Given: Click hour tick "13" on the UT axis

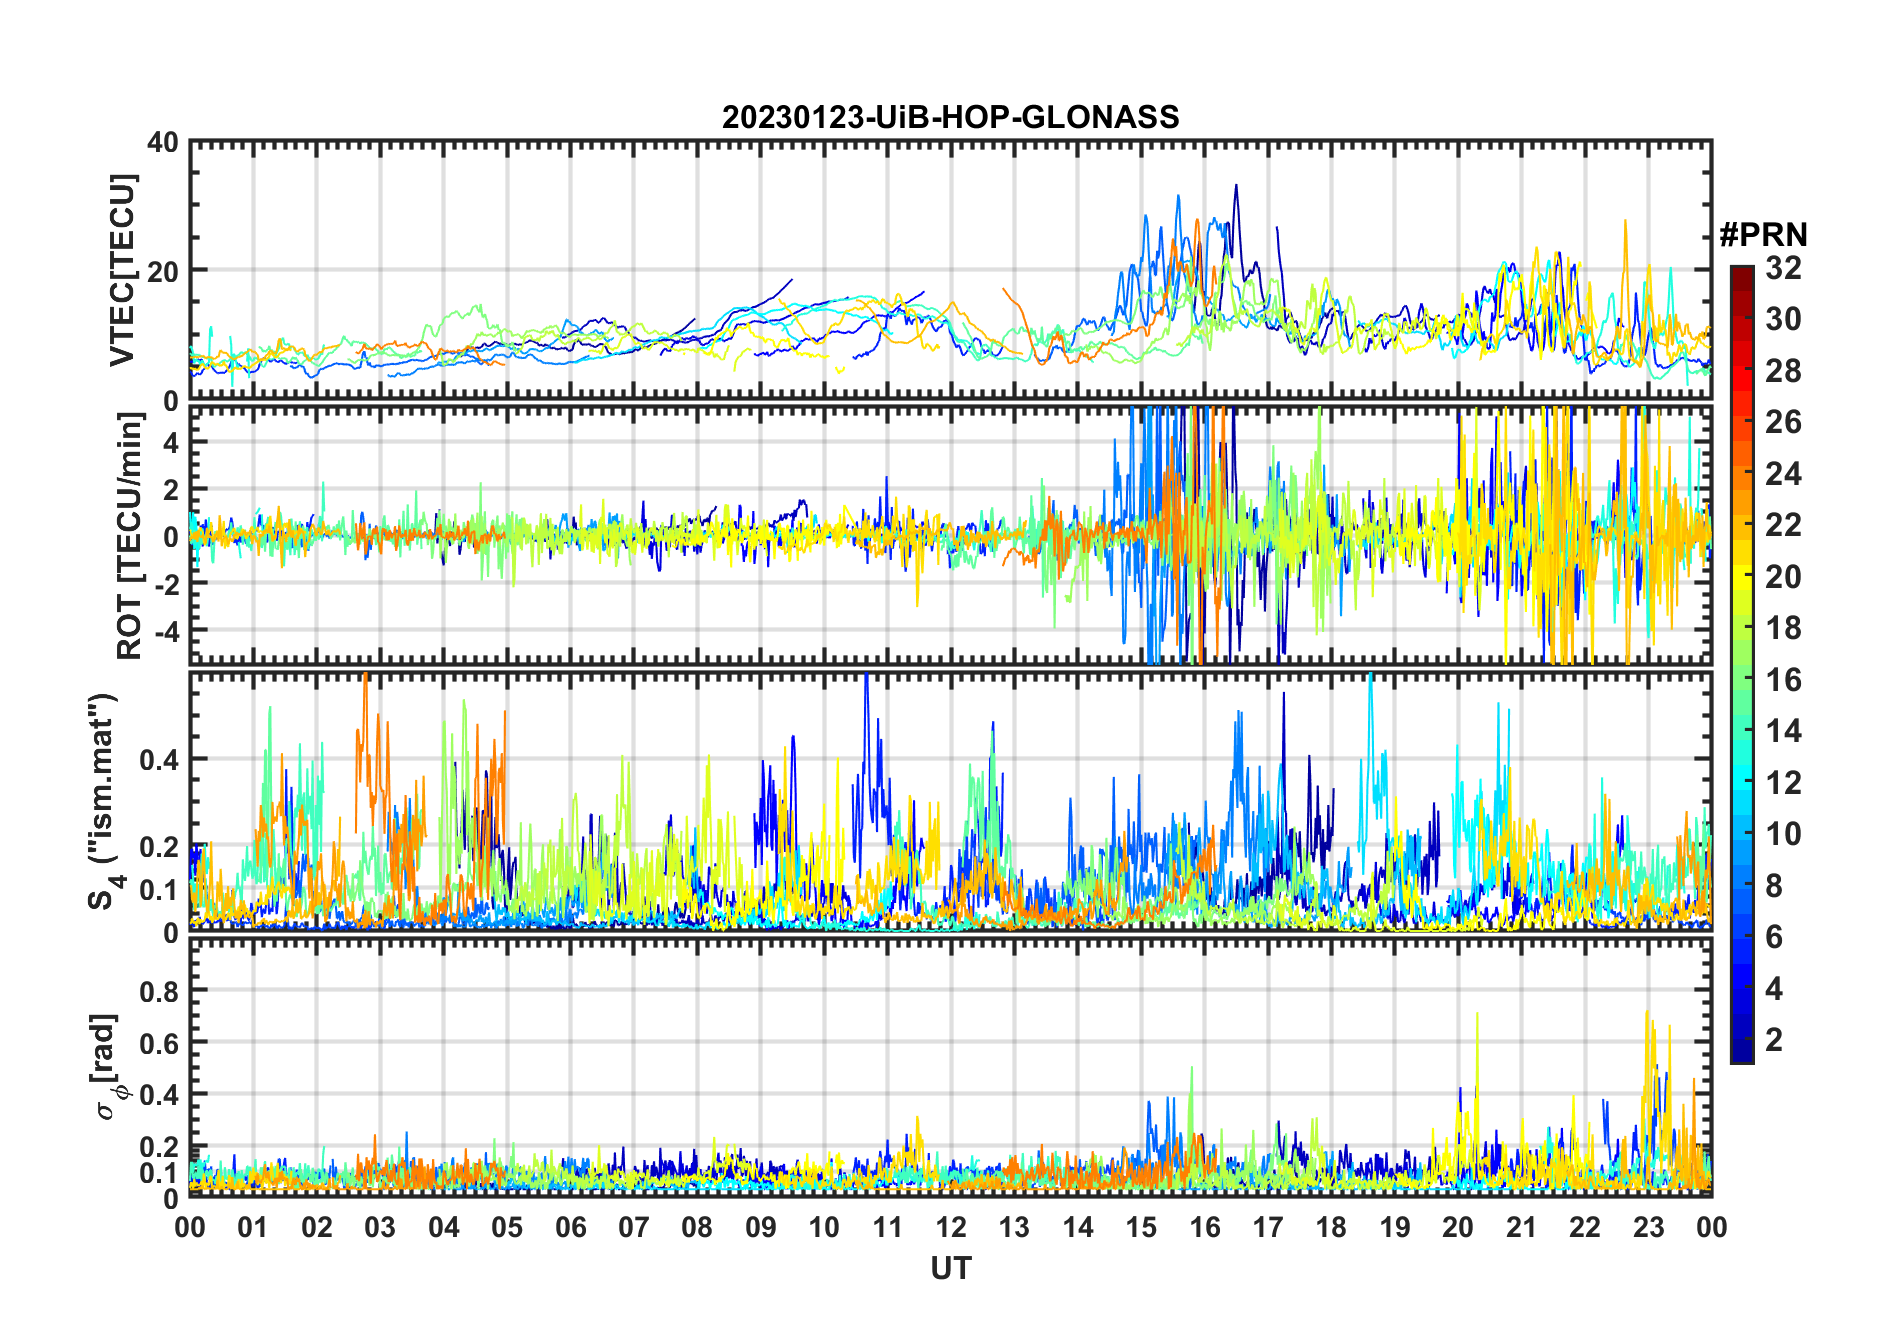Looking at the screenshot, I should tap(1014, 1227).
